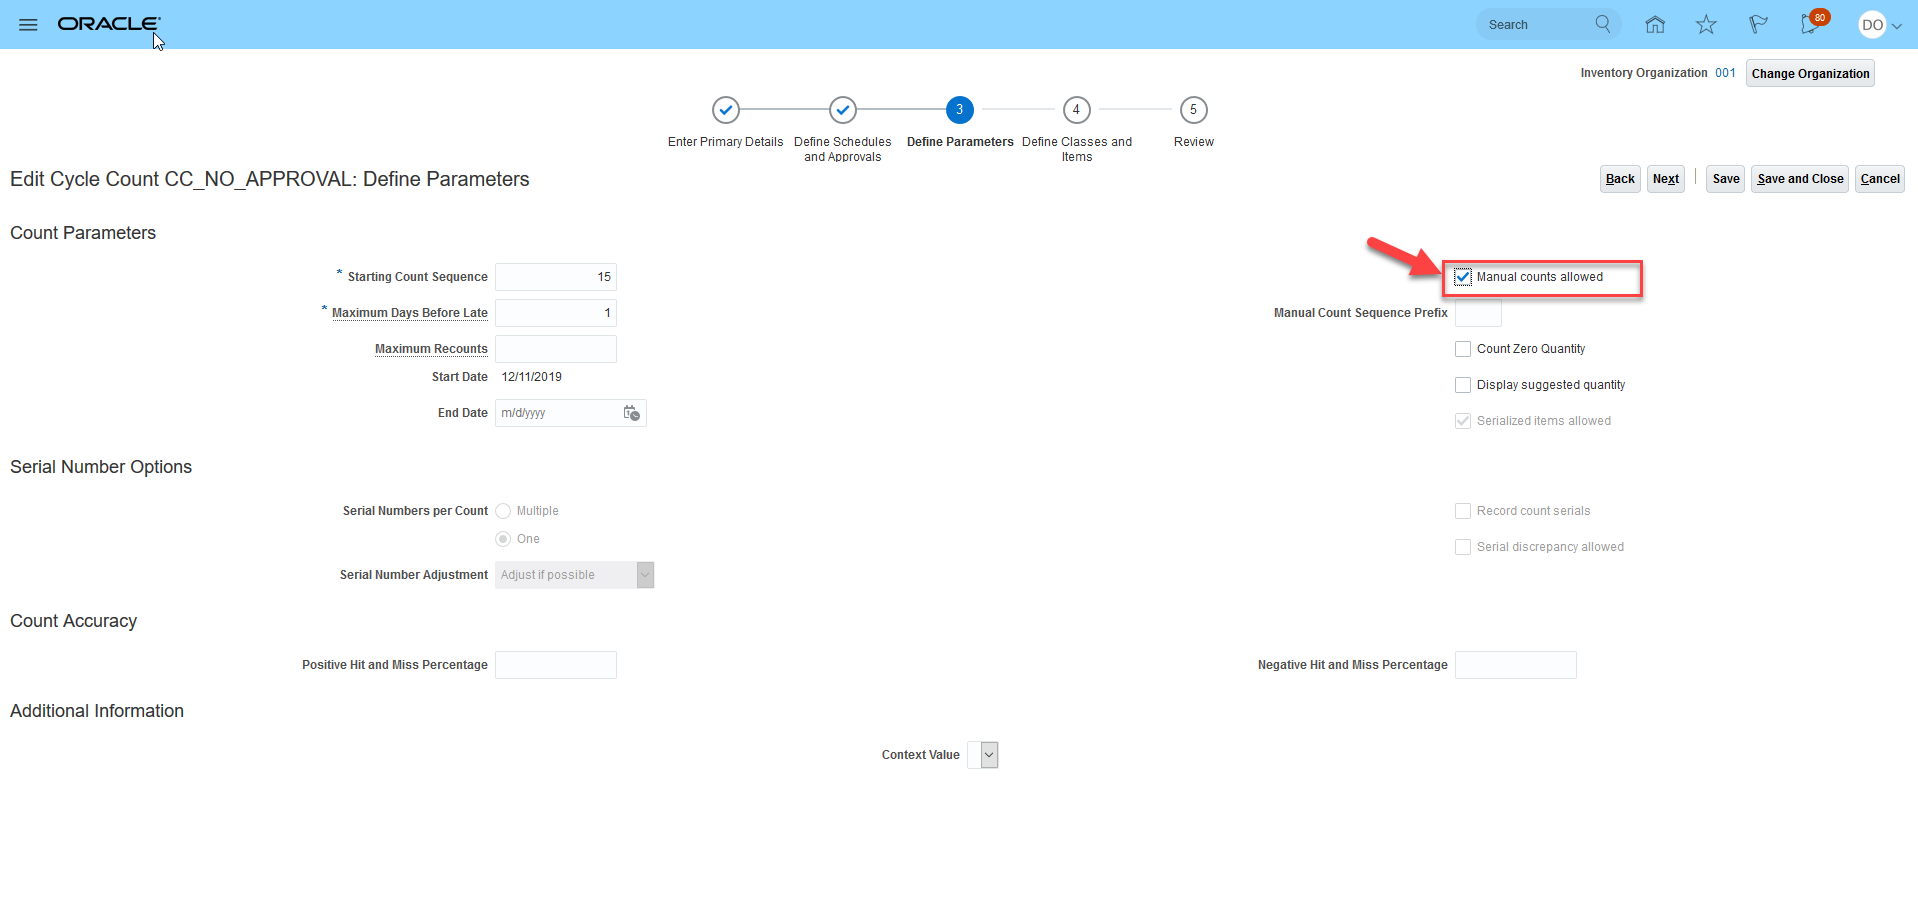Click the Starting Count Sequence field
Viewport: 1918px width, 903px height.
pos(556,277)
